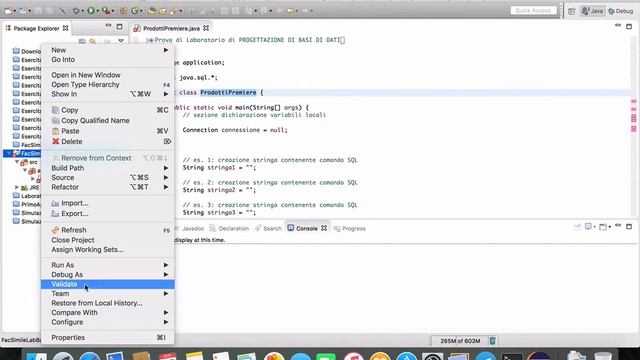Screen dimensions: 640x360
Task: Close the Console view tab
Action: point(324,228)
